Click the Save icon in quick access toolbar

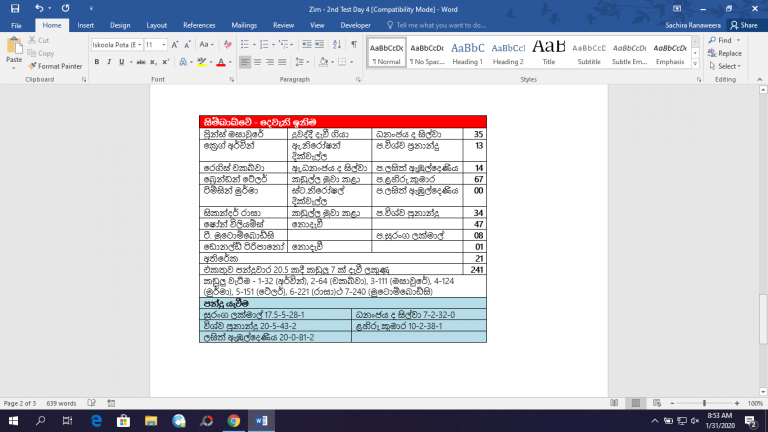click(17, 7)
